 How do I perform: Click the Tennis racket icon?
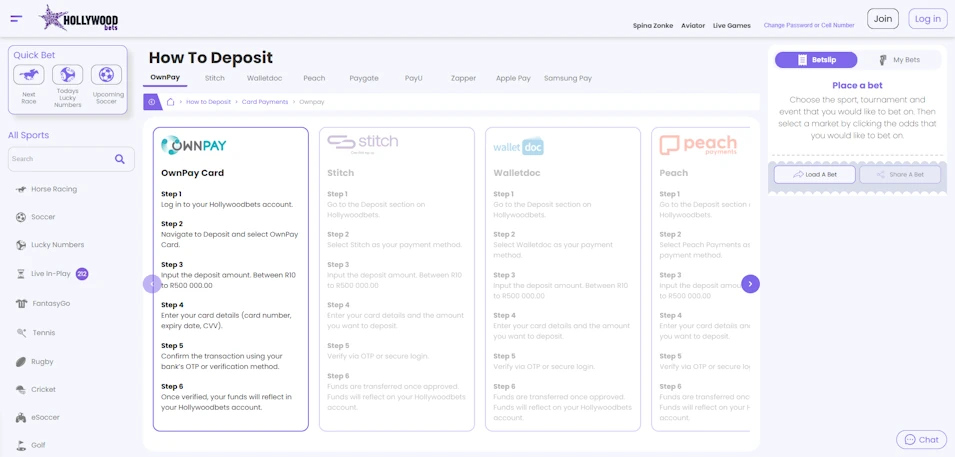(x=21, y=333)
